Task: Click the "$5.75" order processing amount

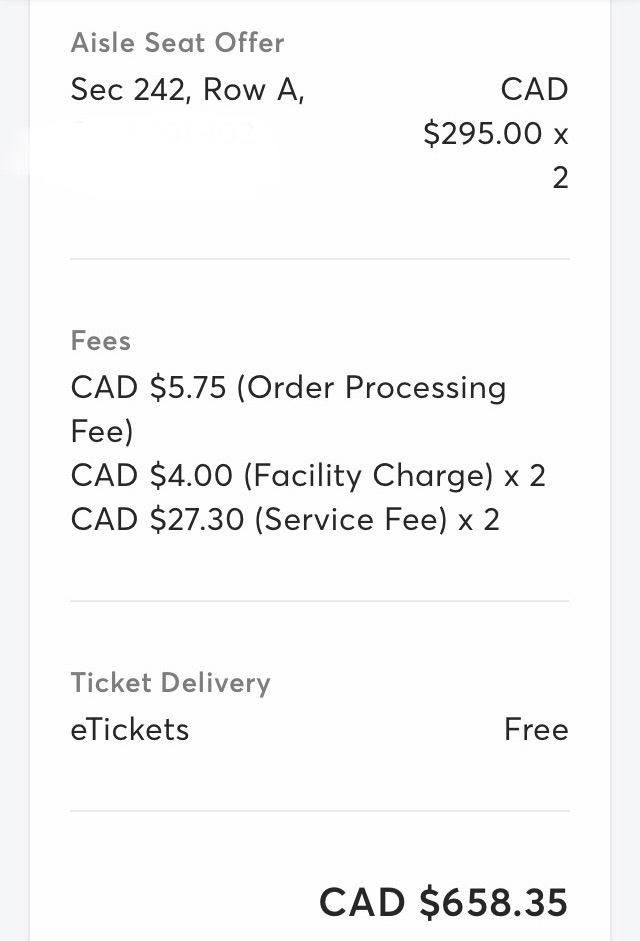Action: (188, 388)
